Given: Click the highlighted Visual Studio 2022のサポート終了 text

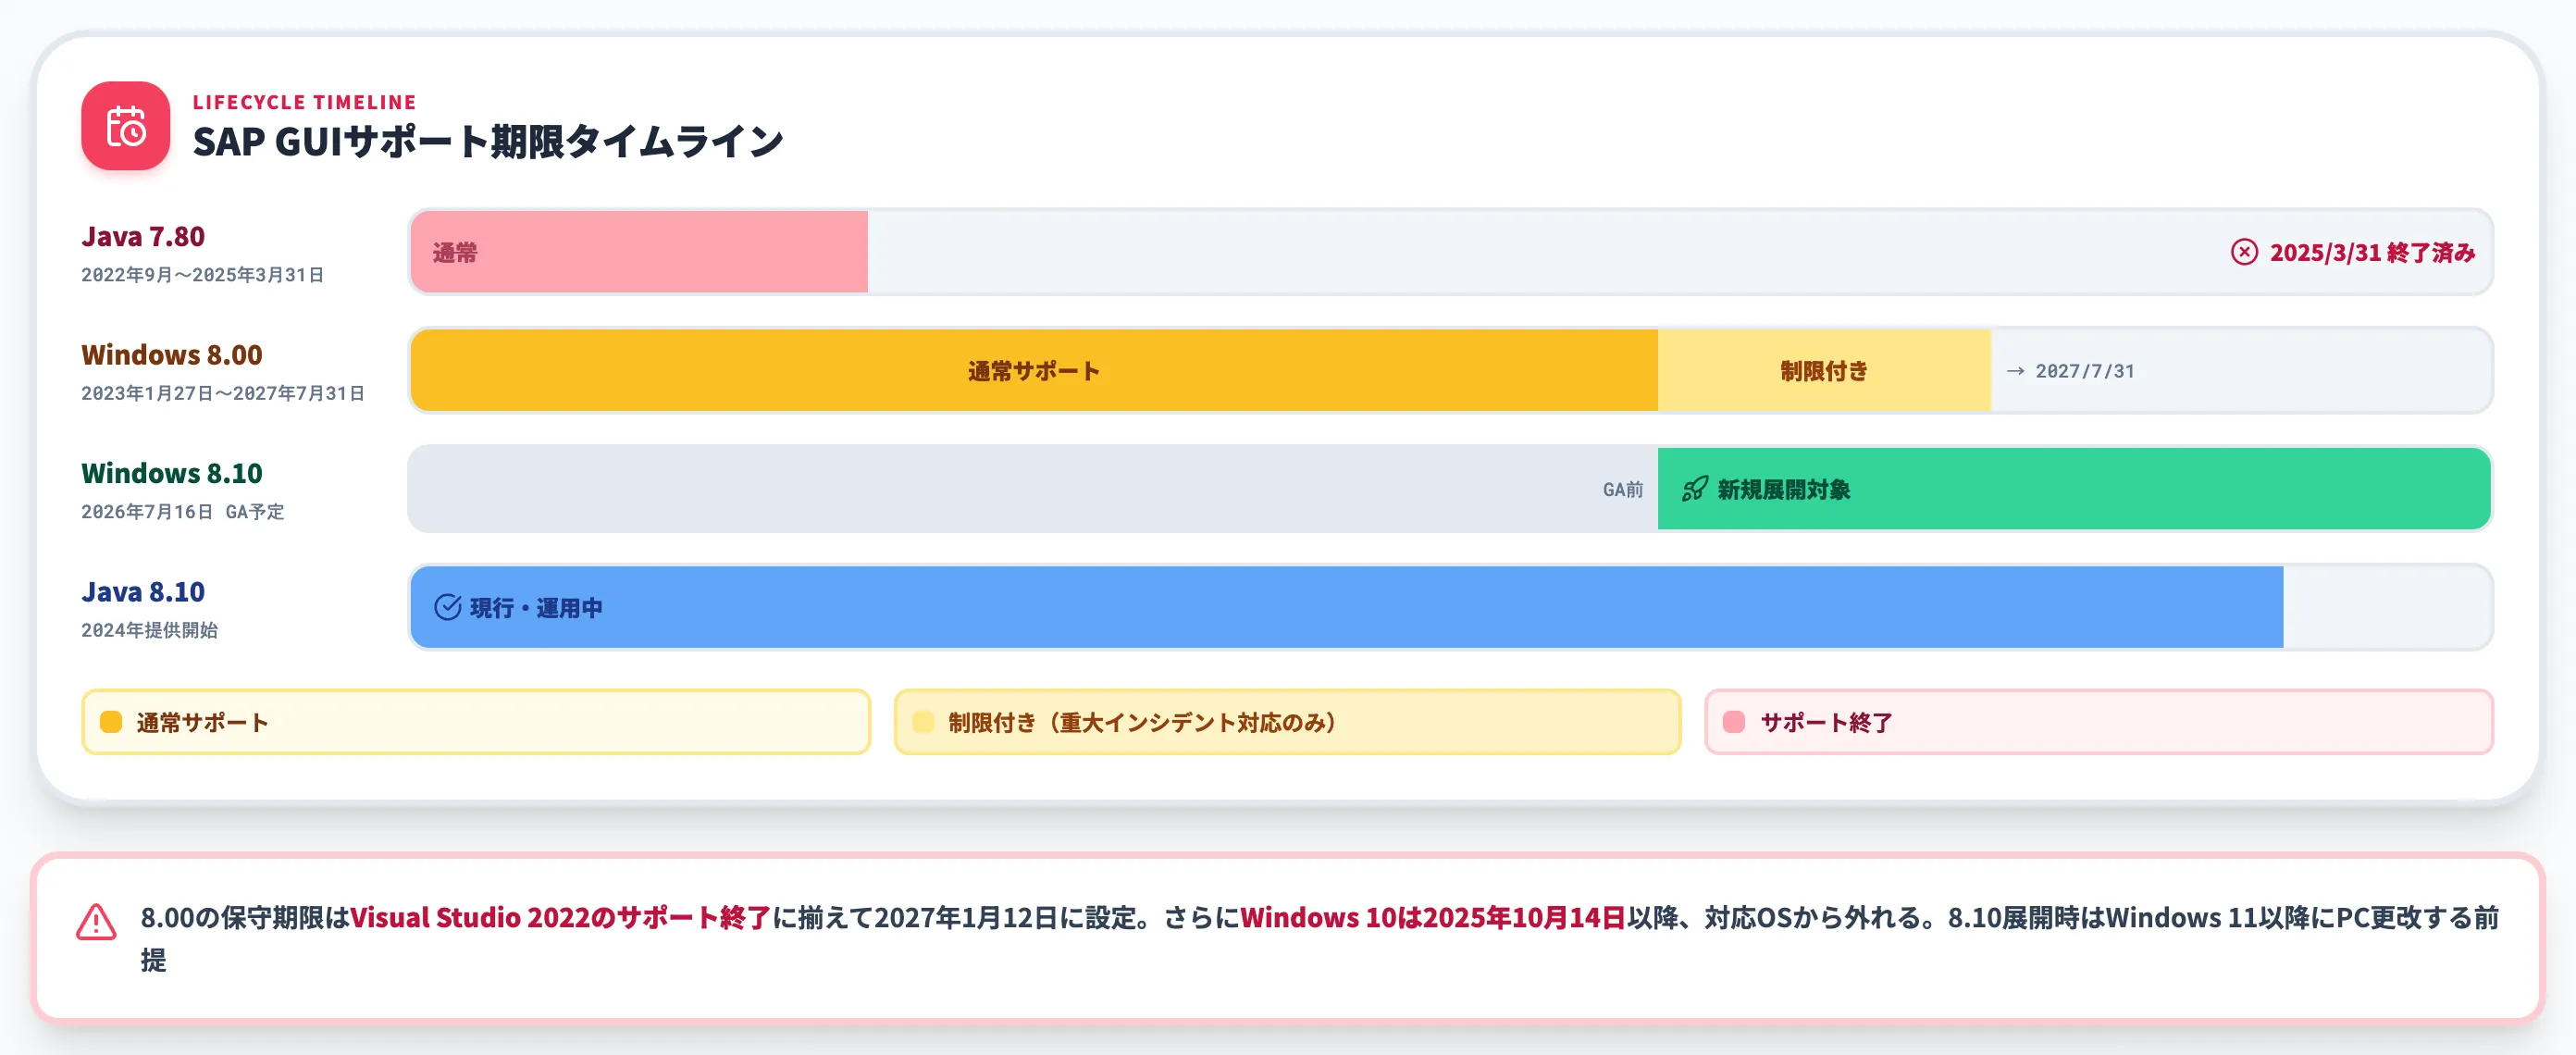Looking at the screenshot, I should coord(560,917).
